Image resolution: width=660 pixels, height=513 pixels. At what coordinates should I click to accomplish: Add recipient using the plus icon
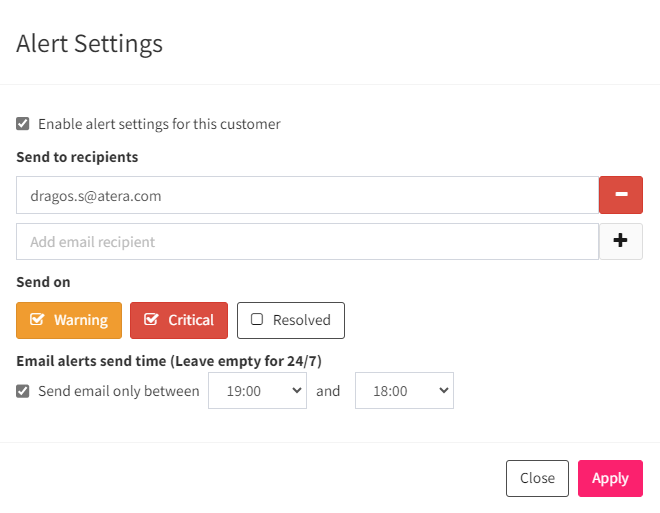621,242
